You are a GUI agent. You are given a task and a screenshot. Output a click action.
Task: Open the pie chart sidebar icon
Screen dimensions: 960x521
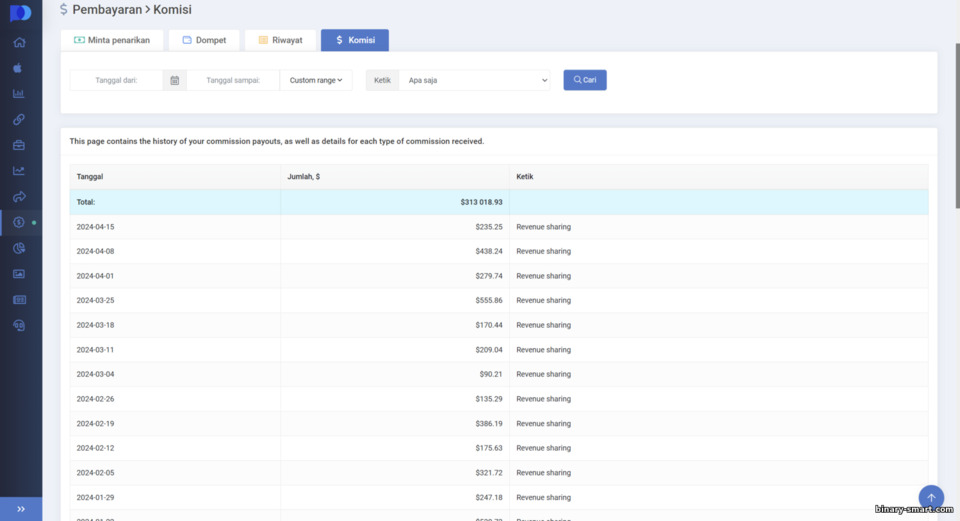pos(19,248)
